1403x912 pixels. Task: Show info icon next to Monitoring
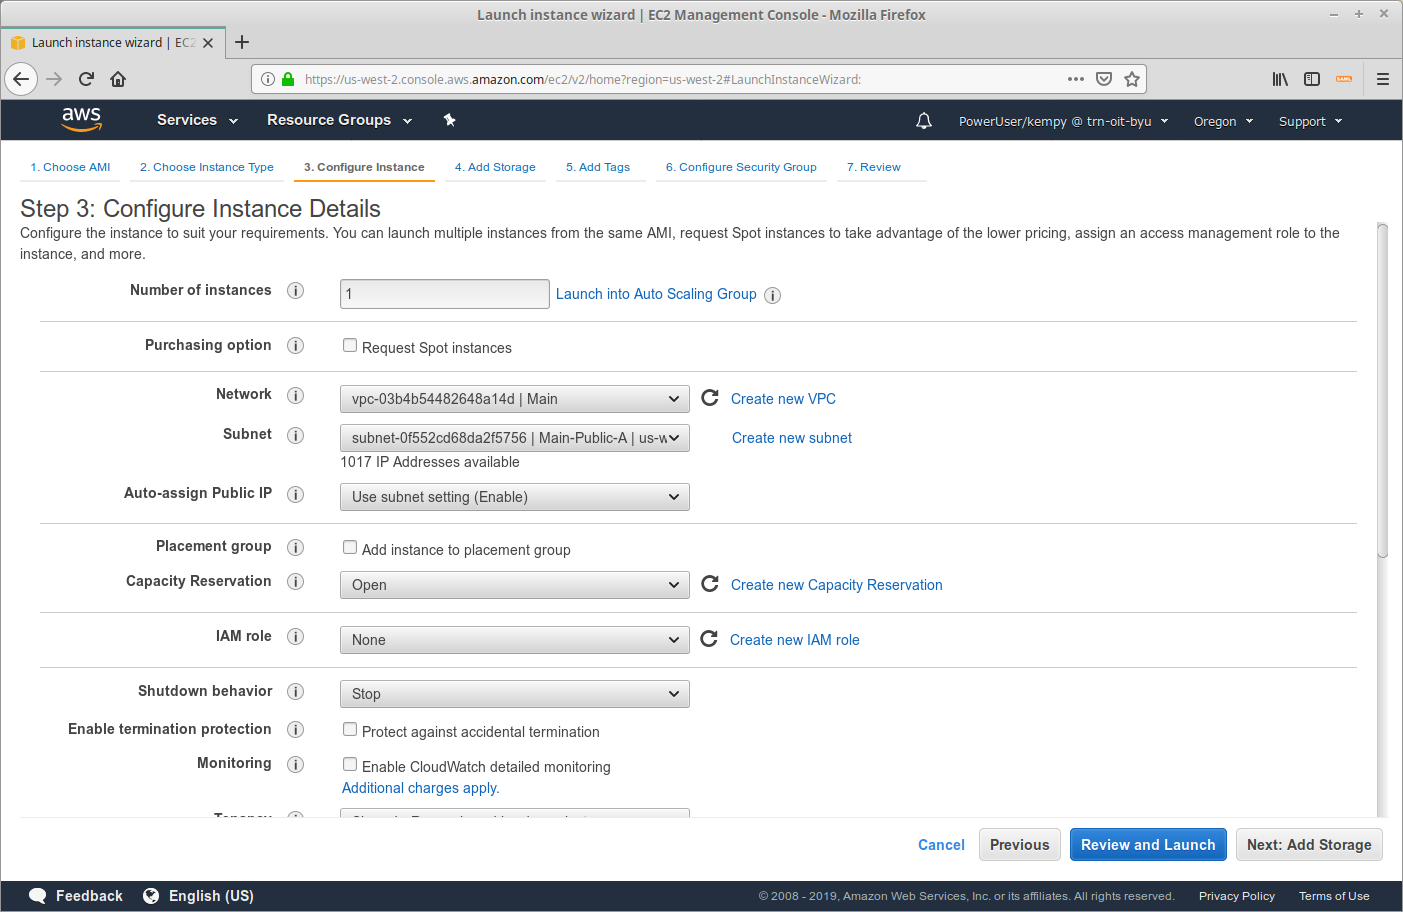tap(295, 764)
